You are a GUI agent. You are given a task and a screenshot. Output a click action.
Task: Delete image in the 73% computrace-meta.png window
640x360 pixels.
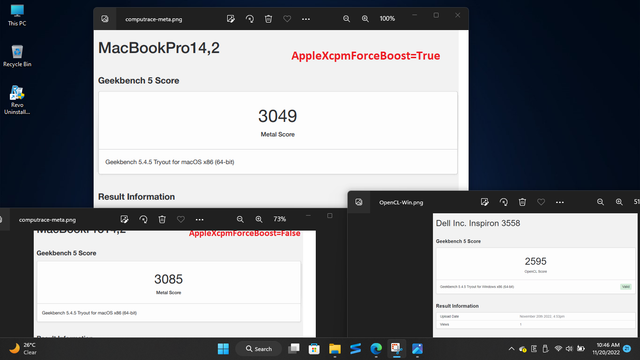tap(162, 219)
